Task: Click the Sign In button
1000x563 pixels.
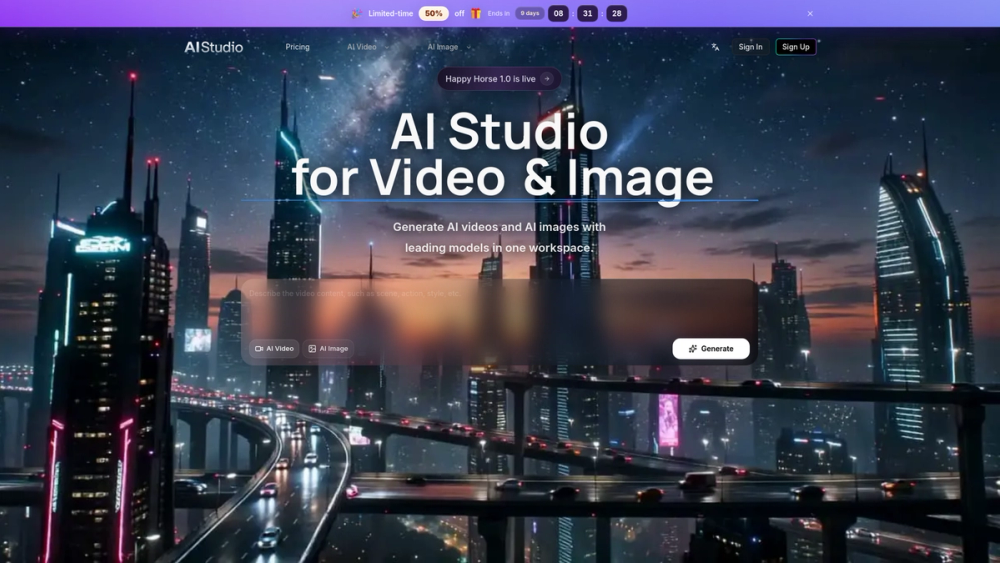Action: (750, 47)
